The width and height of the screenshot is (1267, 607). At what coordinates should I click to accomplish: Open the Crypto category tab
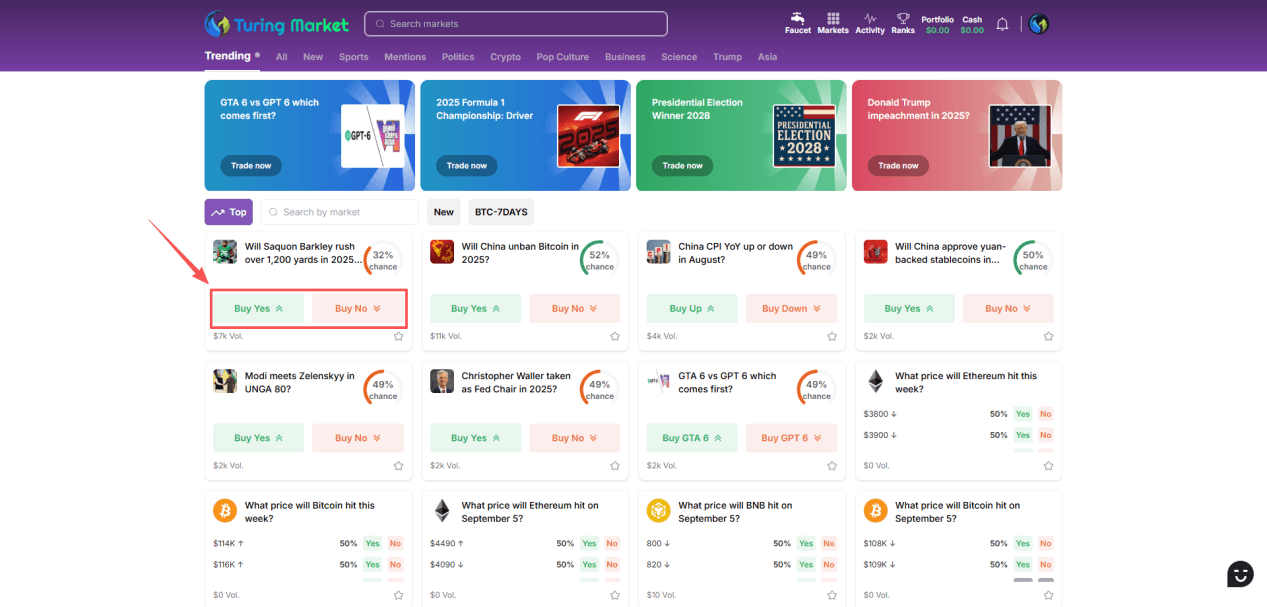505,57
